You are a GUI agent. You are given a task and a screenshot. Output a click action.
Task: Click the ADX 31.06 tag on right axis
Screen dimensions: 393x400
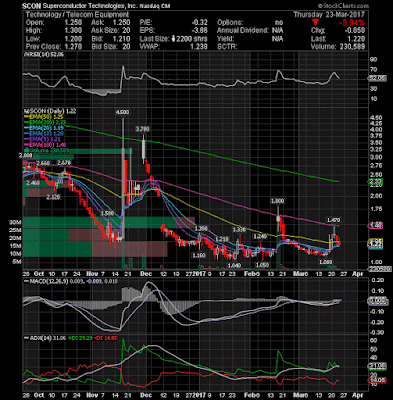tap(377, 366)
